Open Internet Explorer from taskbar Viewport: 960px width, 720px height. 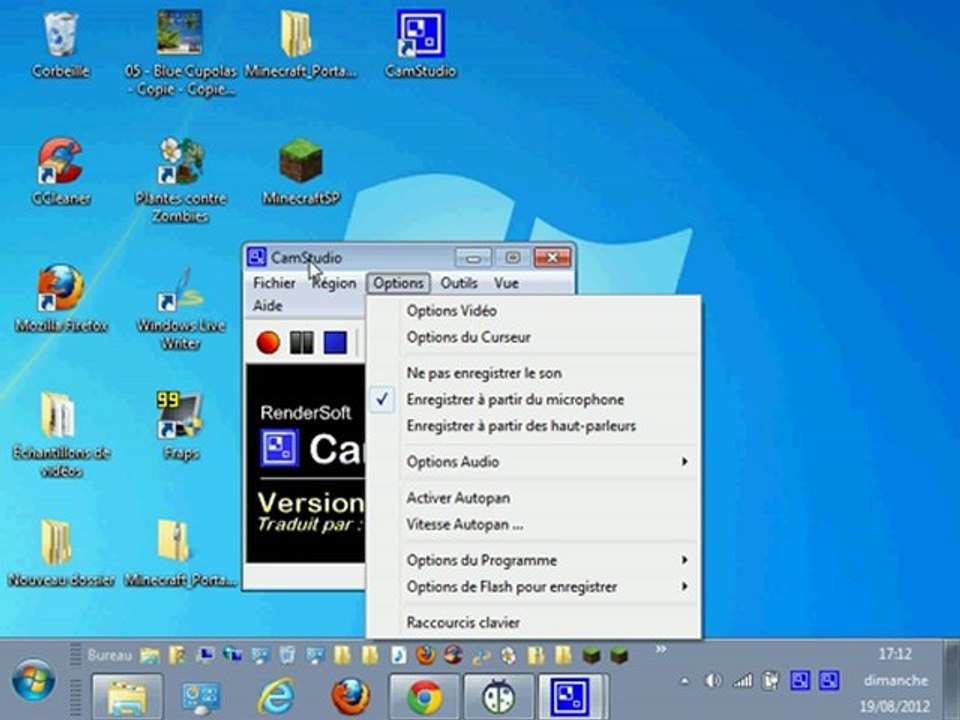275,696
